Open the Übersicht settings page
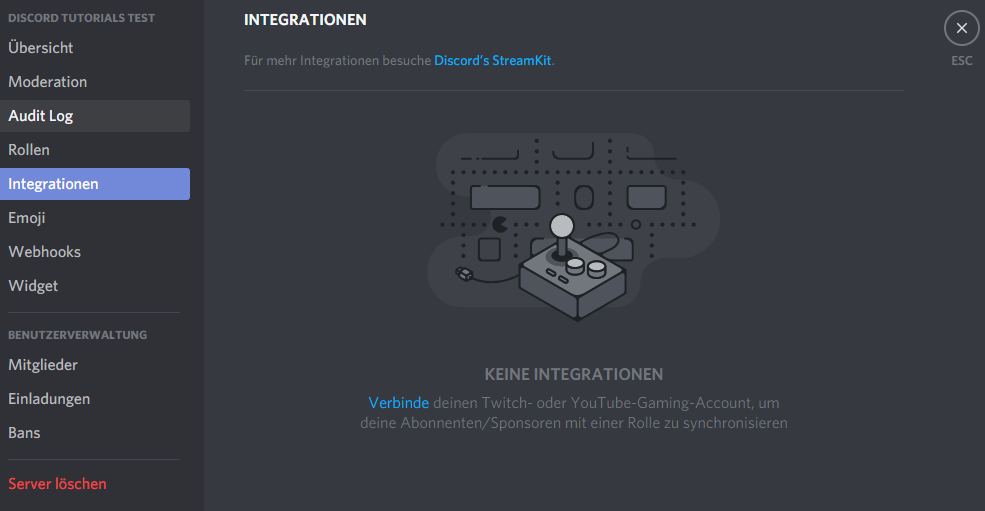Image resolution: width=985 pixels, height=511 pixels. (x=41, y=48)
